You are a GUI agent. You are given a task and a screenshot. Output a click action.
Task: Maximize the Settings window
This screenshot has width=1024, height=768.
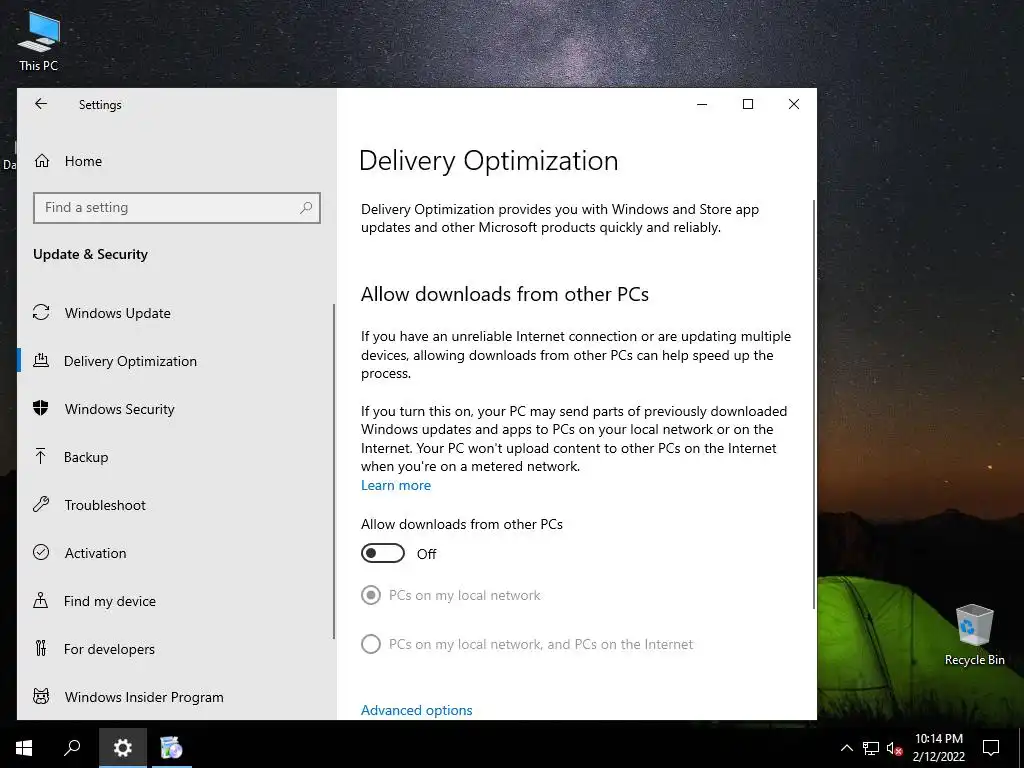pos(748,104)
